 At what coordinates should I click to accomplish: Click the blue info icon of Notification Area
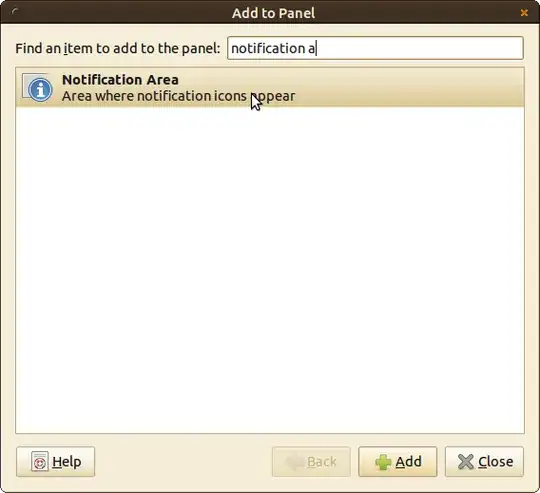pyautogui.click(x=40, y=90)
